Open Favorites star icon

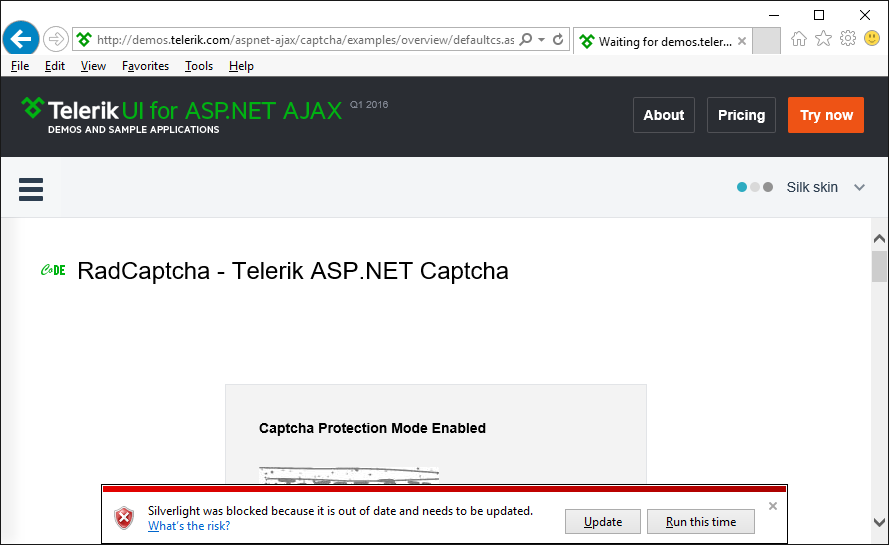(x=823, y=39)
